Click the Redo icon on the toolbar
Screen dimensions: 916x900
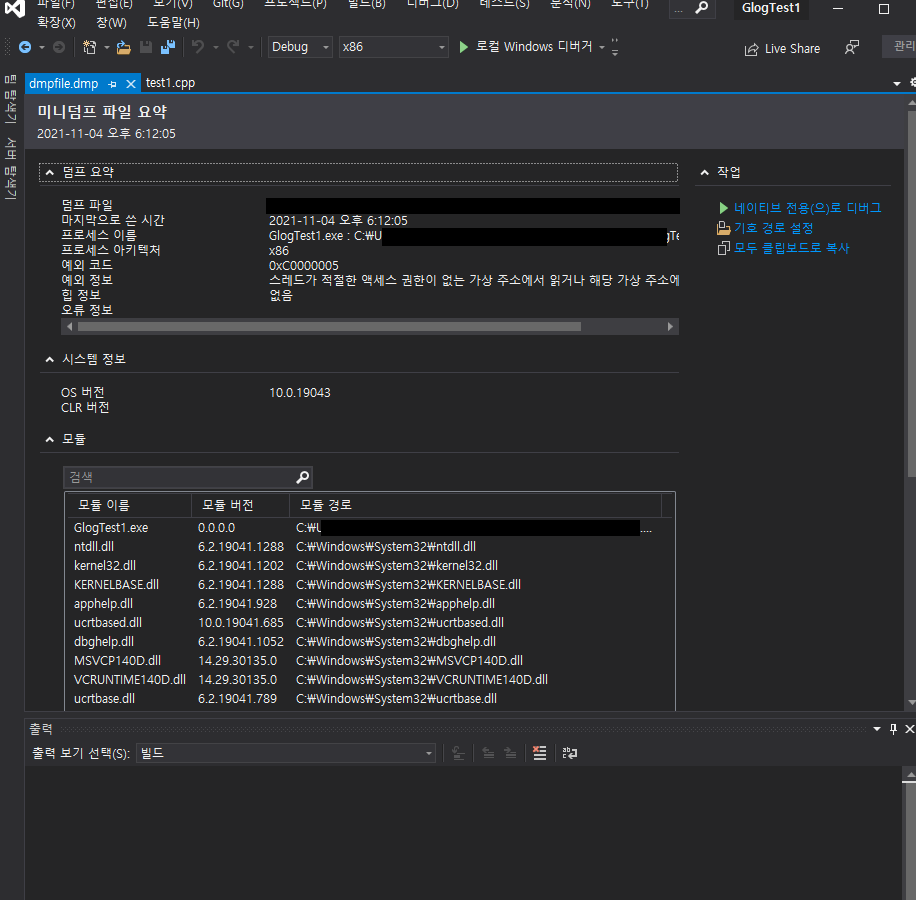[234, 46]
